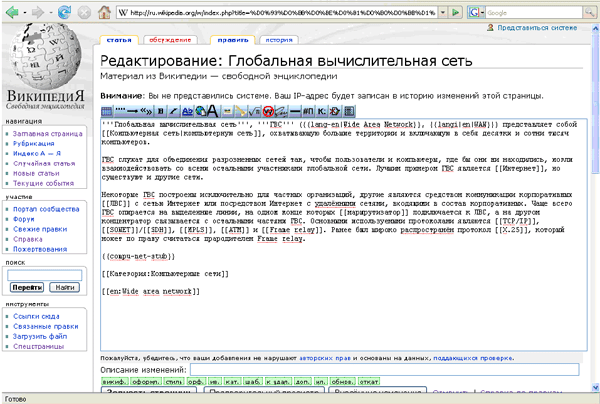The image size is (600, 404).
Task: Open Свежие правки link
Action: point(40,229)
